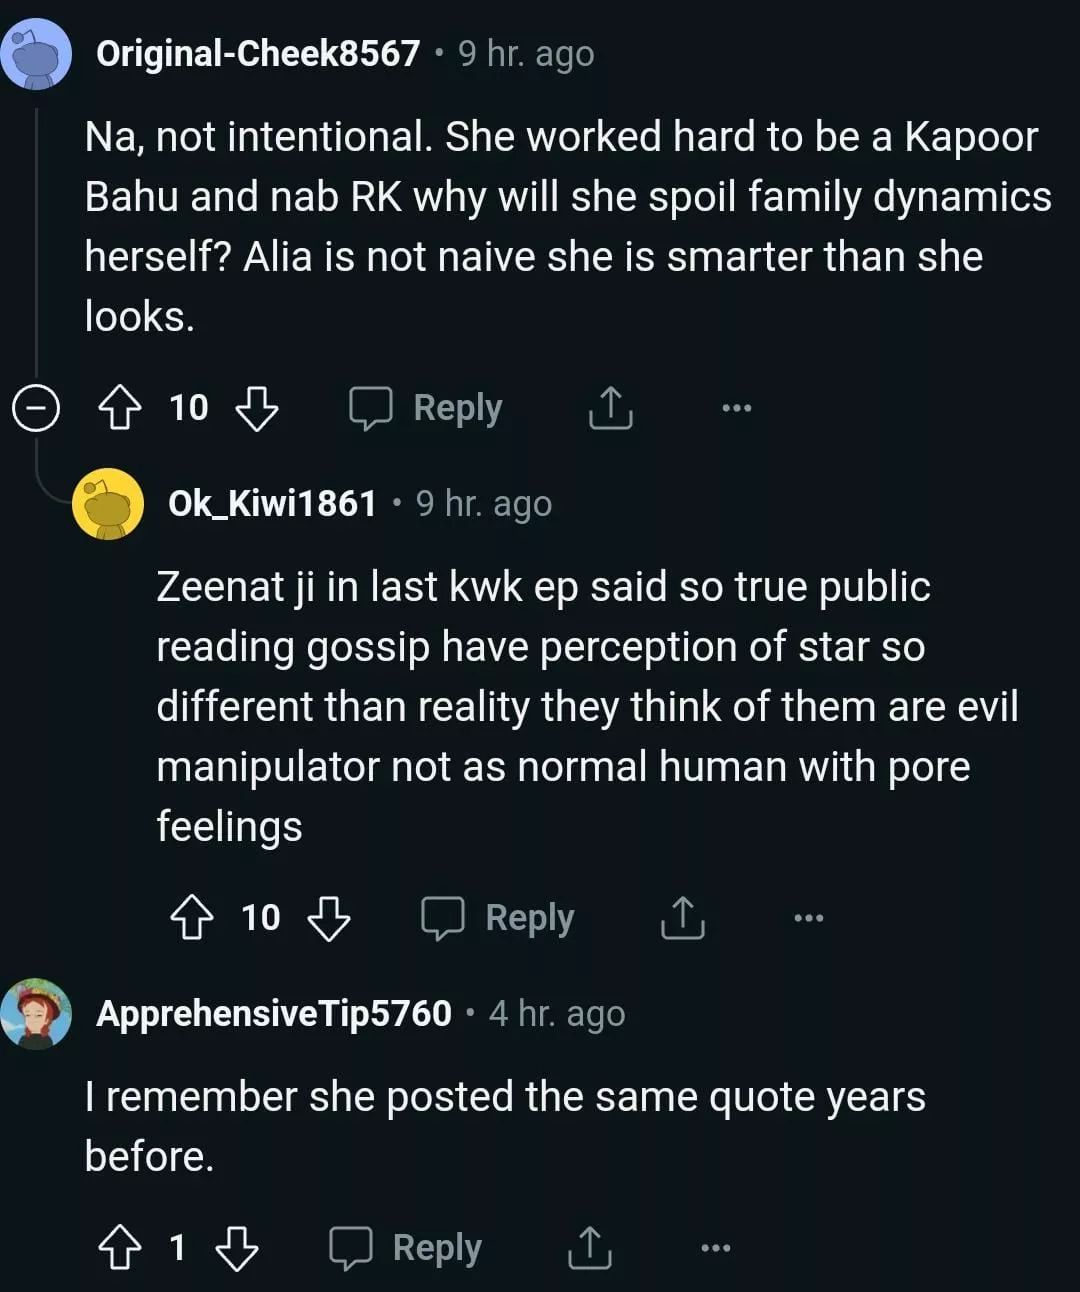Share Original-Cheek8567's comment
The height and width of the screenshot is (1292, 1080).
[610, 408]
